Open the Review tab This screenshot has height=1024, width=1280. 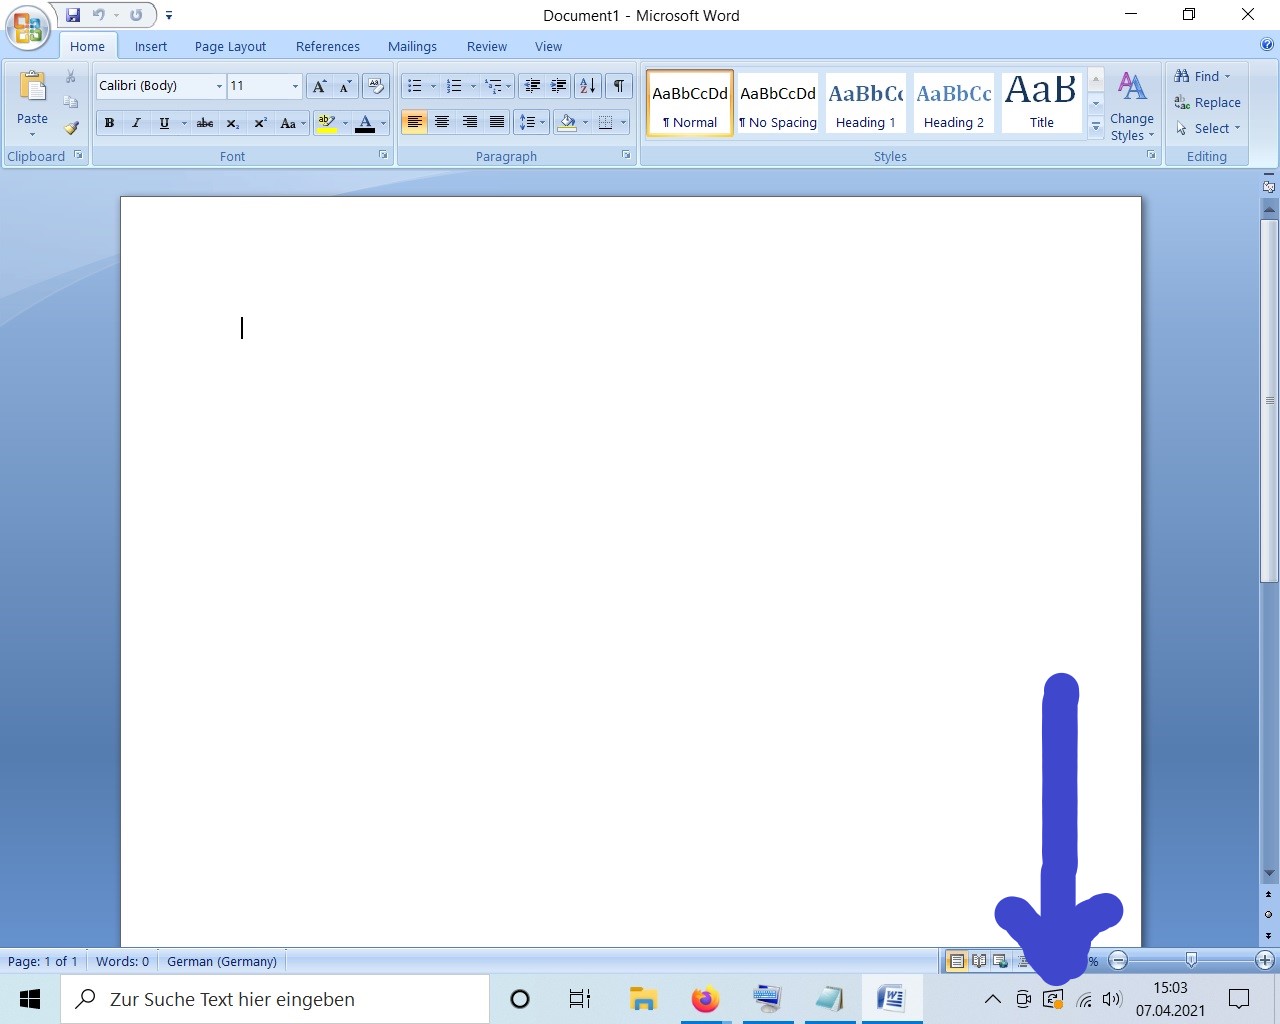coord(487,46)
